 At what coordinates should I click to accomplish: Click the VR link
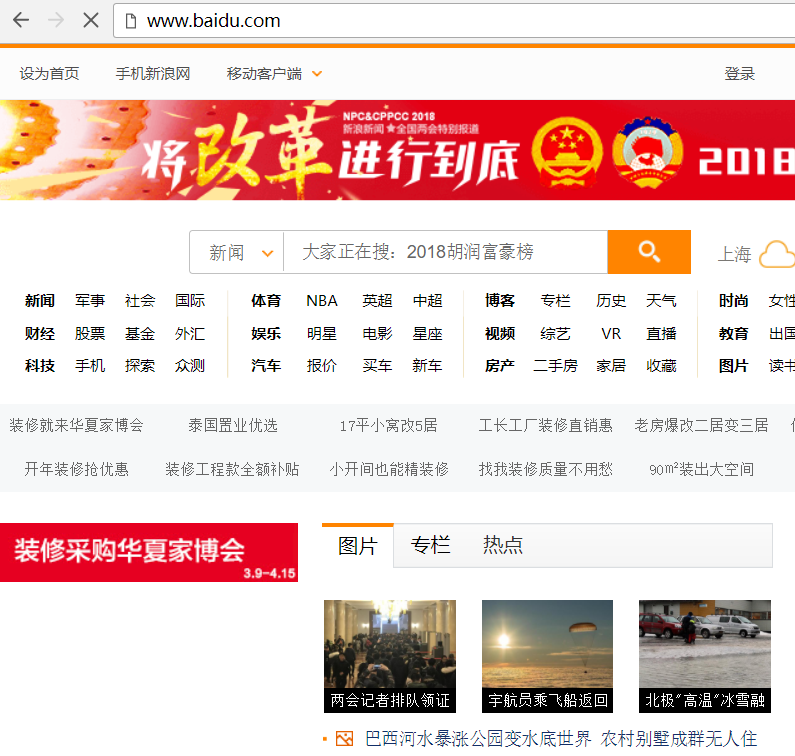click(x=611, y=334)
